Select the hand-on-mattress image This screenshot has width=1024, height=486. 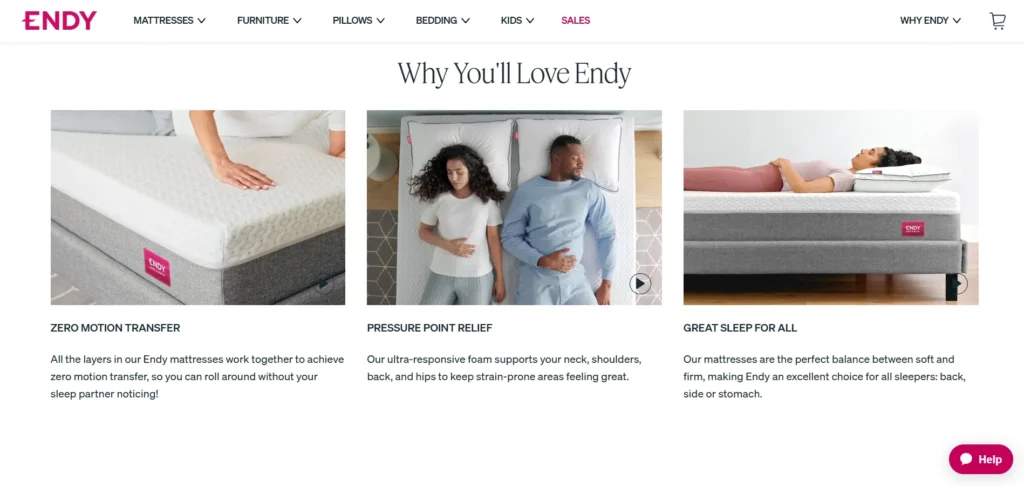pos(198,207)
